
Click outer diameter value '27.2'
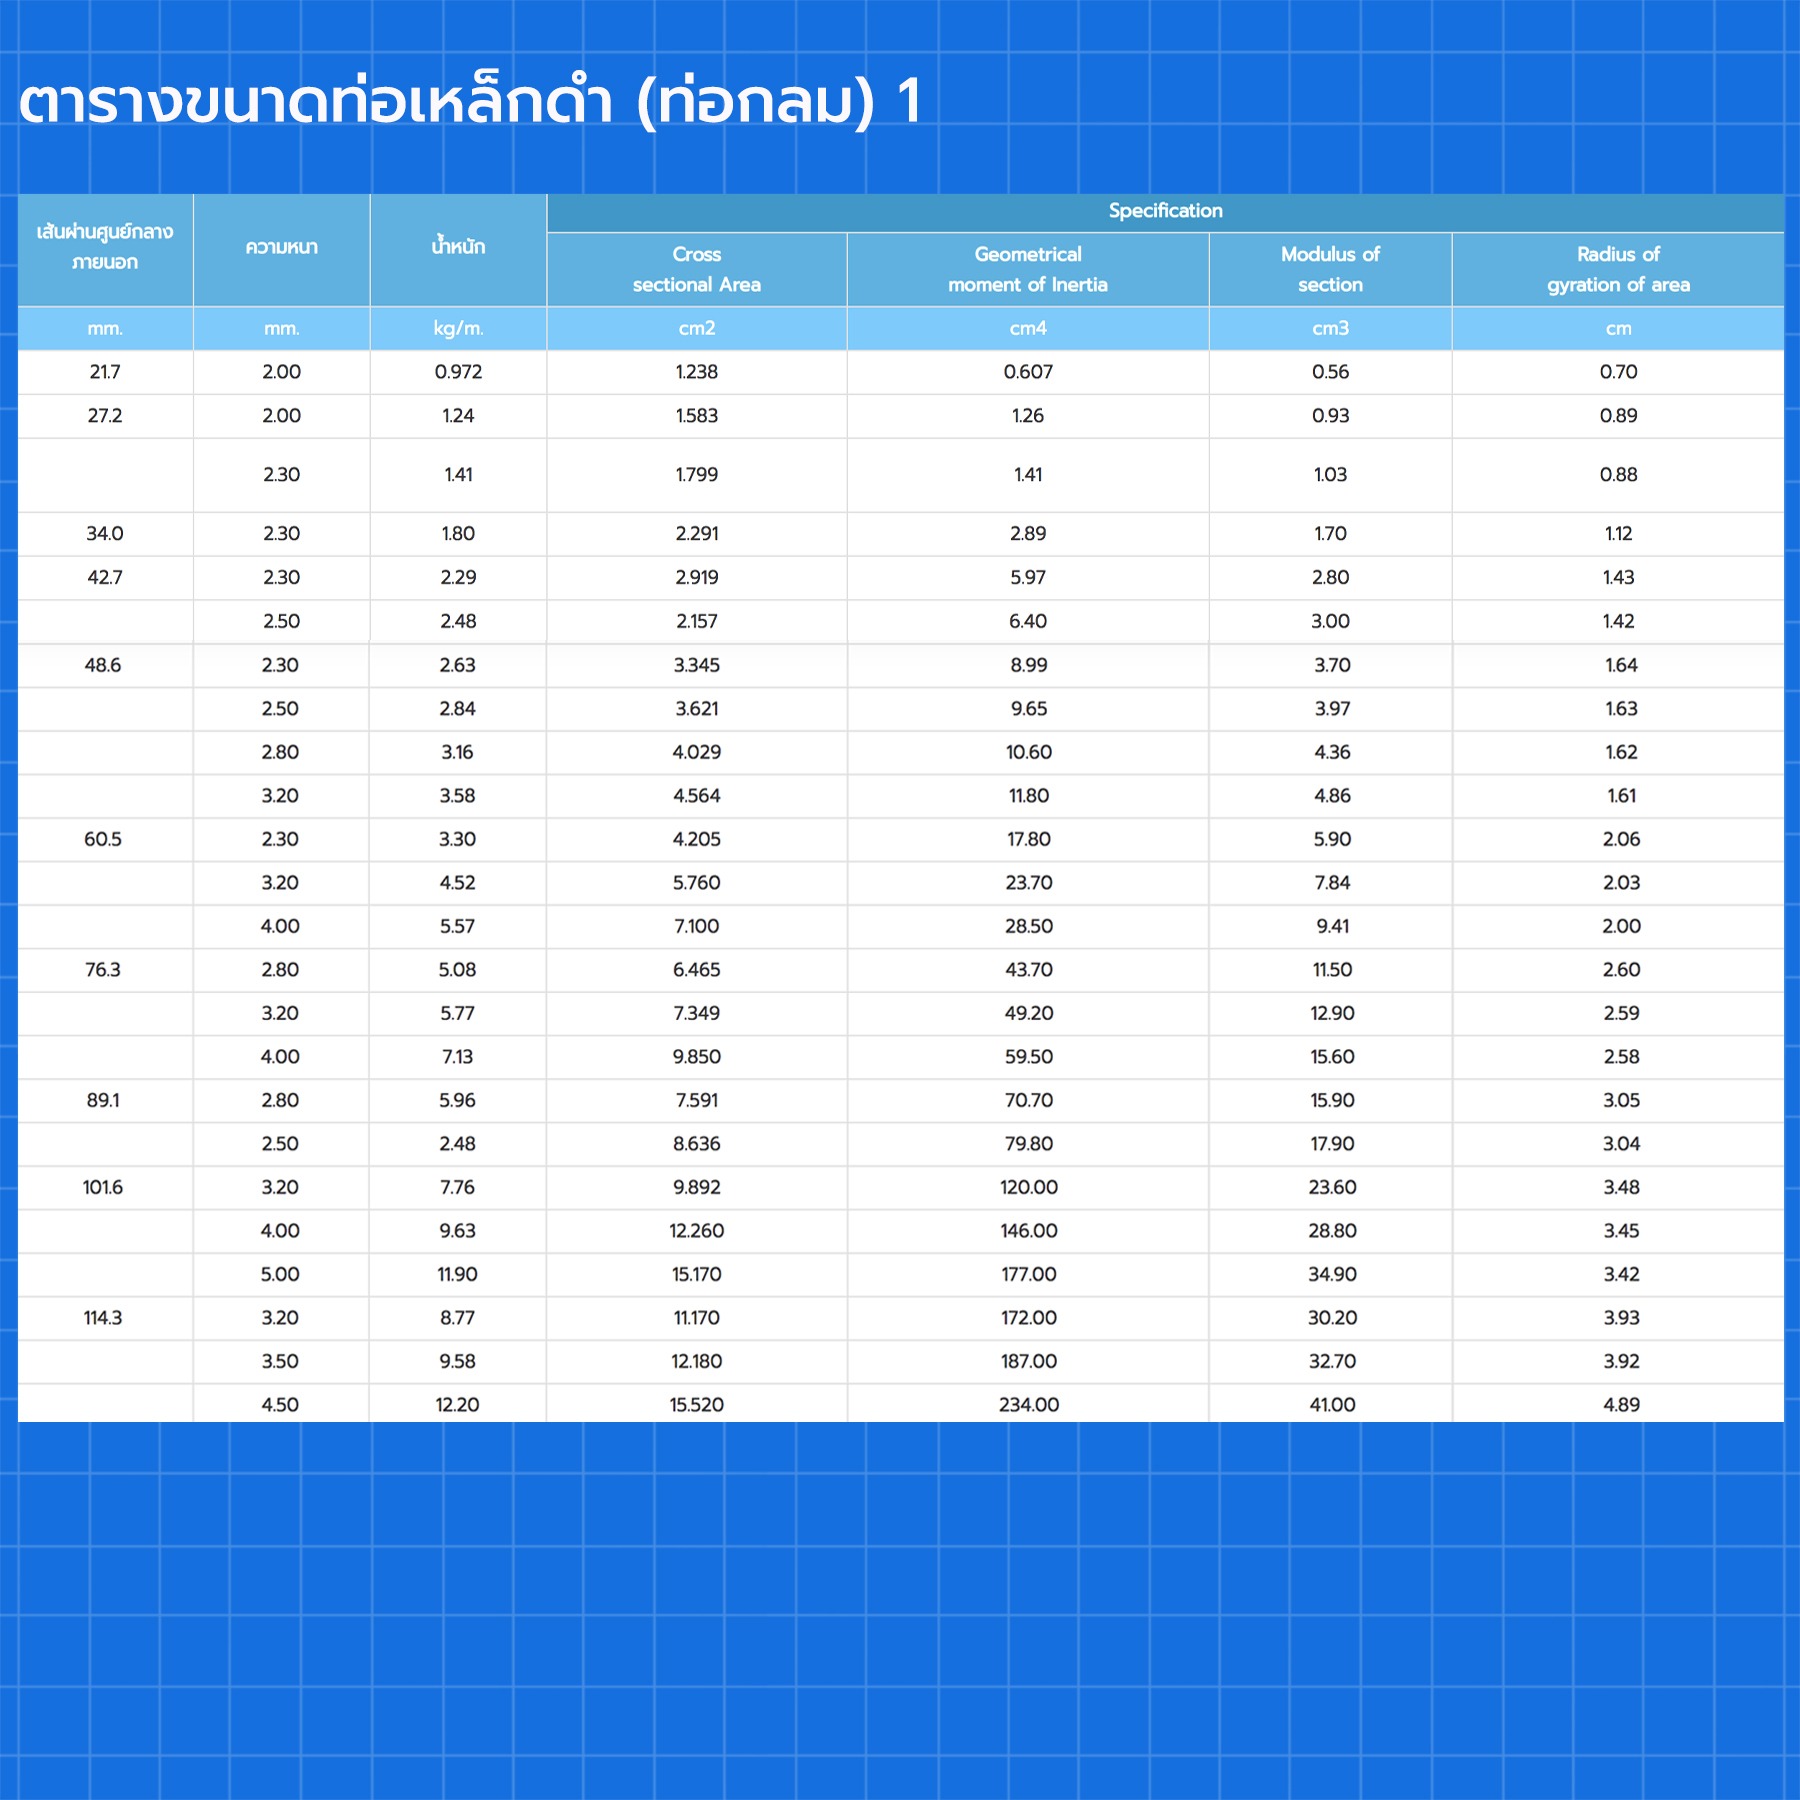pyautogui.click(x=105, y=416)
